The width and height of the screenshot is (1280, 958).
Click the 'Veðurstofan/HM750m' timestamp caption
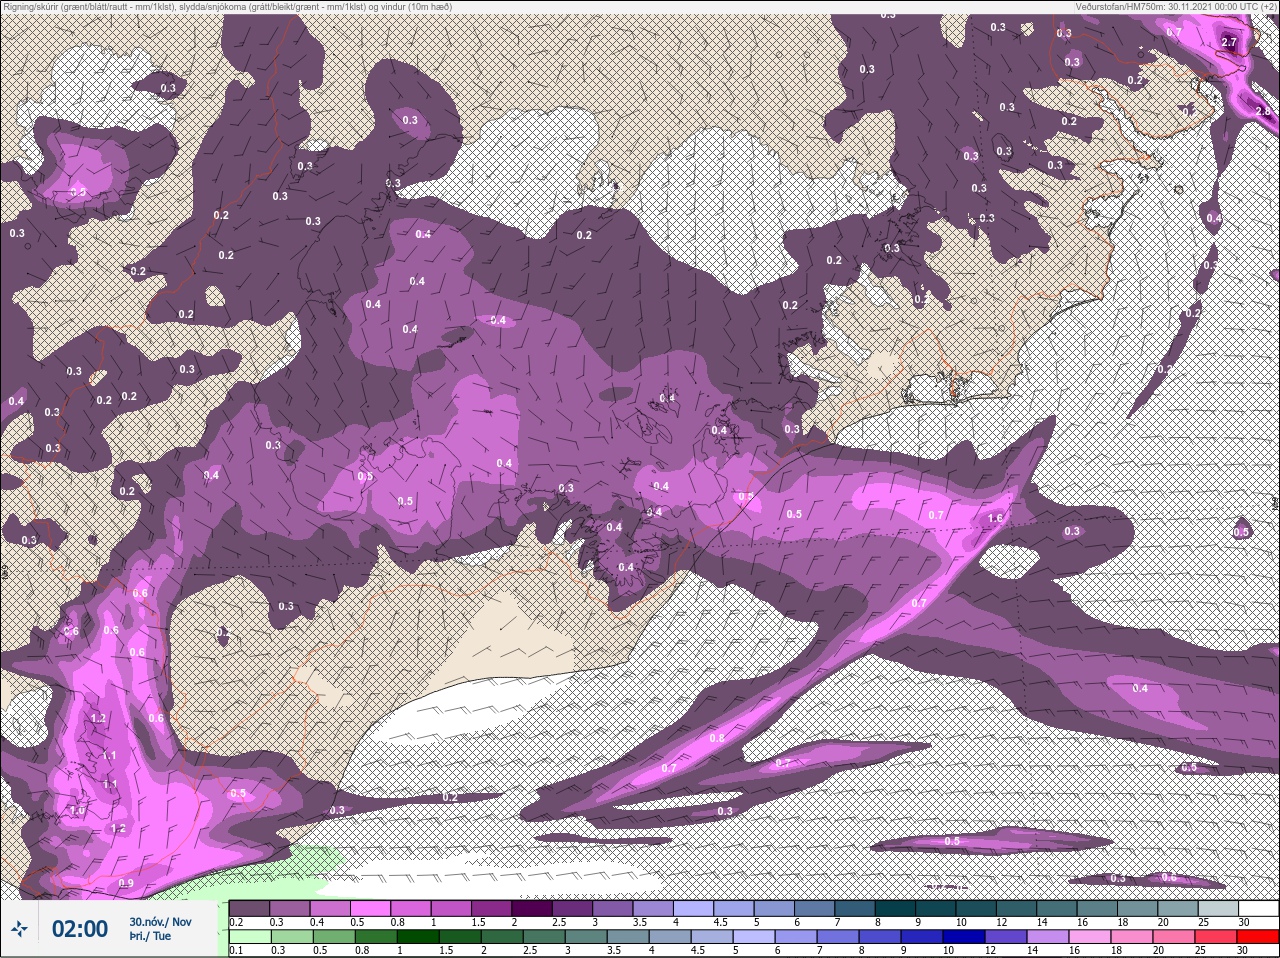[x=1176, y=6]
